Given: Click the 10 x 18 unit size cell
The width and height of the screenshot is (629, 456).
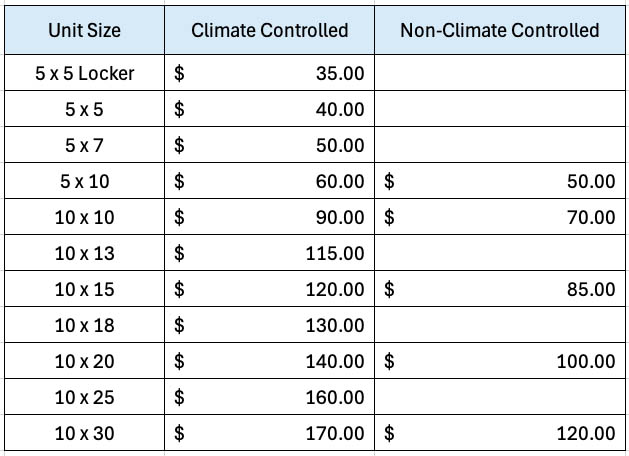Looking at the screenshot, I should 84,325.
